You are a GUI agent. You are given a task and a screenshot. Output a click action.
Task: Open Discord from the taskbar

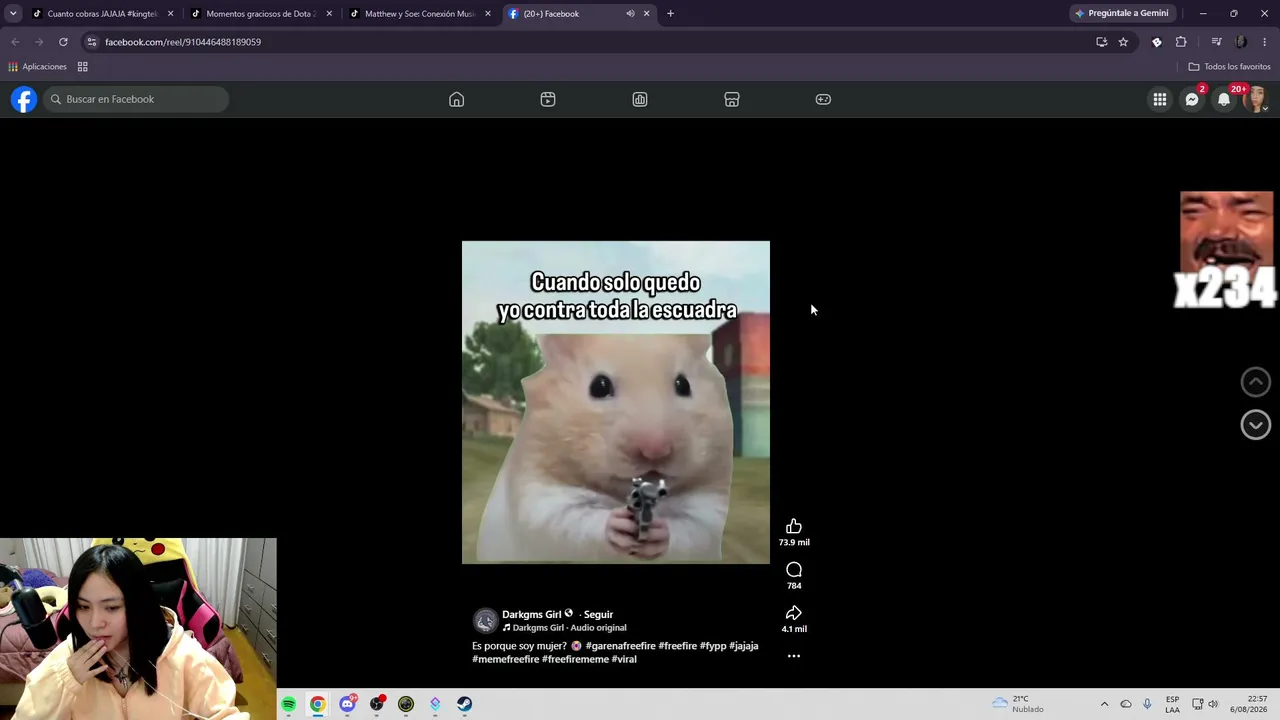[347, 704]
